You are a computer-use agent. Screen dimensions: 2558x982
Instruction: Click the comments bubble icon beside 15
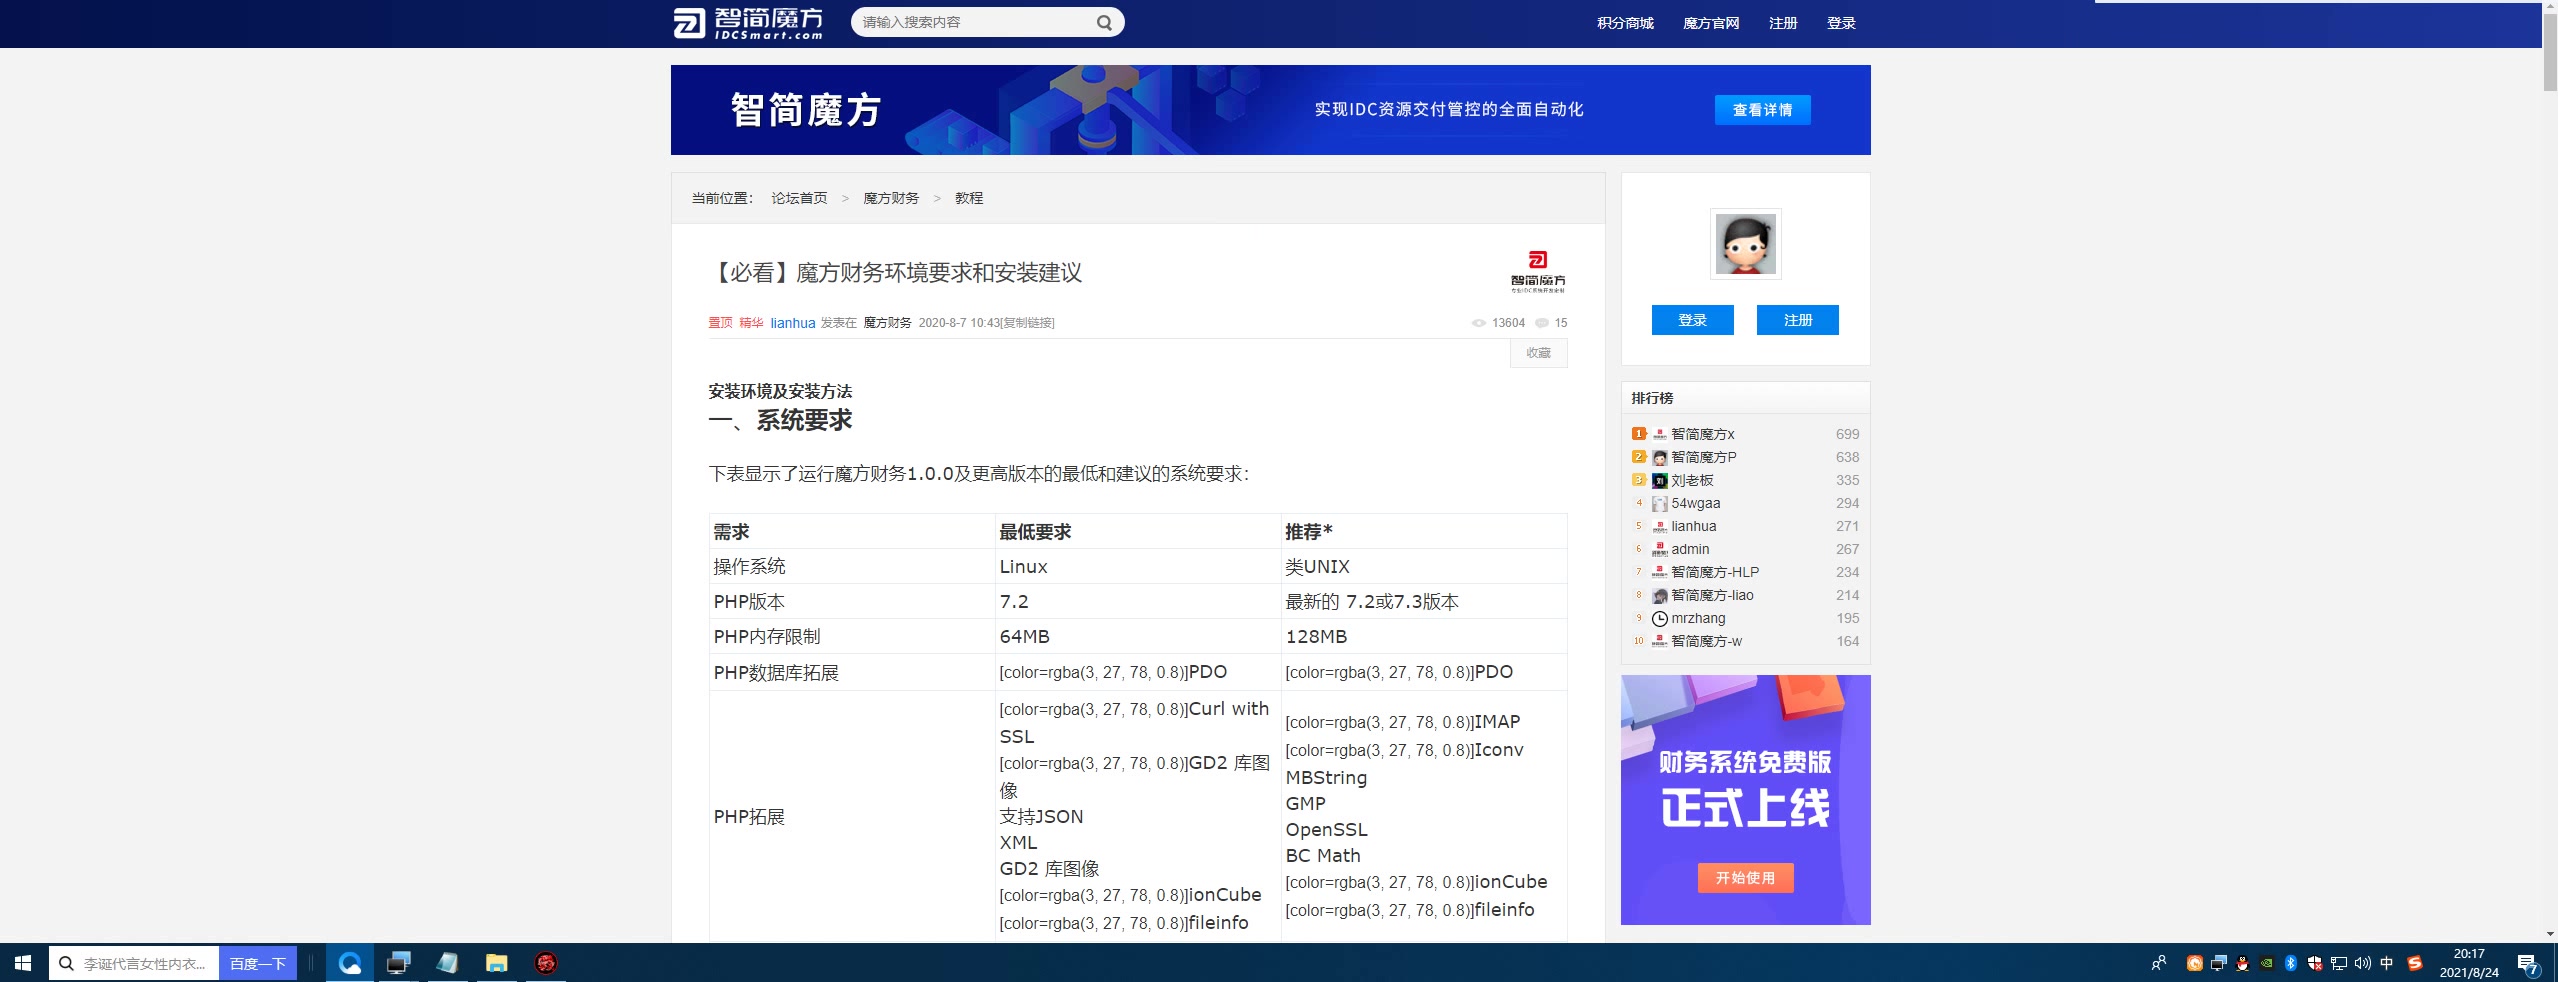(1541, 323)
